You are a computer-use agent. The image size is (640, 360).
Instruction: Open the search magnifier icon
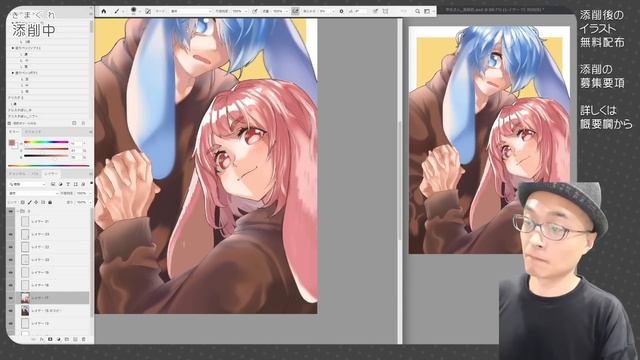(x=417, y=11)
